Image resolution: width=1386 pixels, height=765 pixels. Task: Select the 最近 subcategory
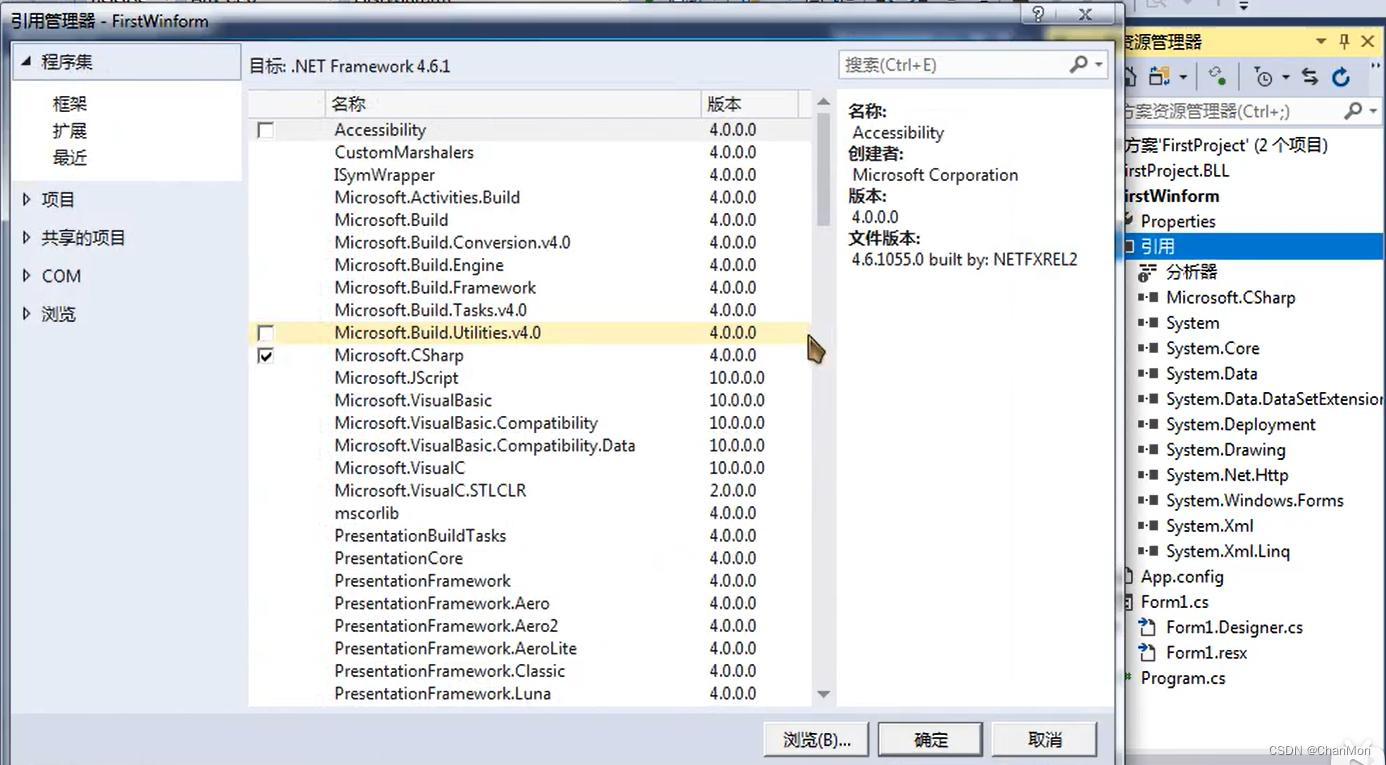(70, 158)
